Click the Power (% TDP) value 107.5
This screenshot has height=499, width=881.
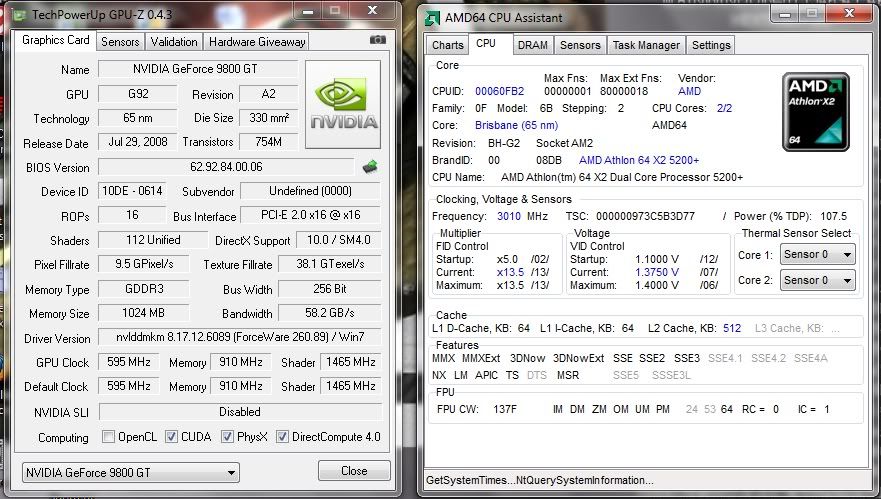coord(833,216)
